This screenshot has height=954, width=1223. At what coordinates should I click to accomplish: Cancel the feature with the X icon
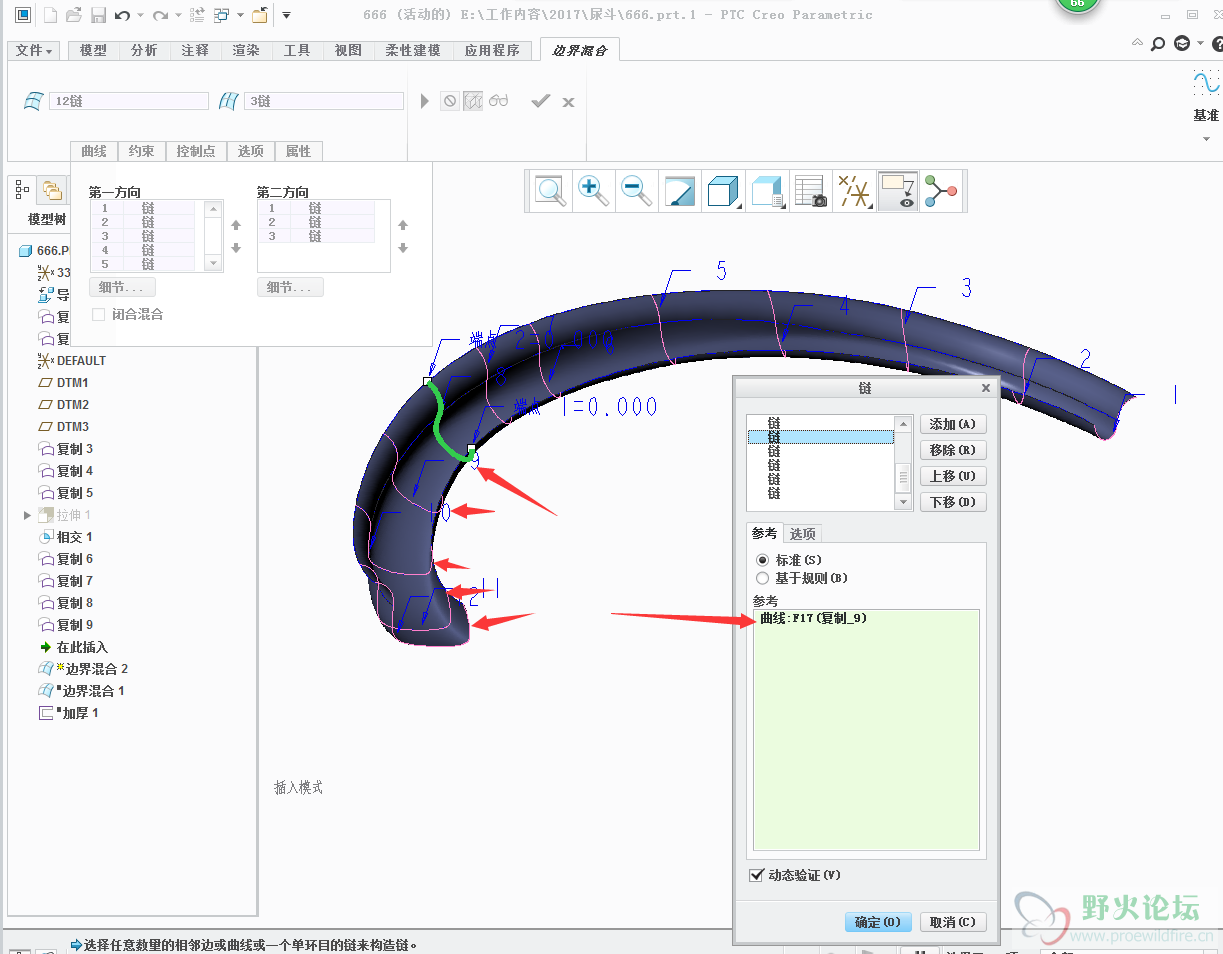coord(568,102)
